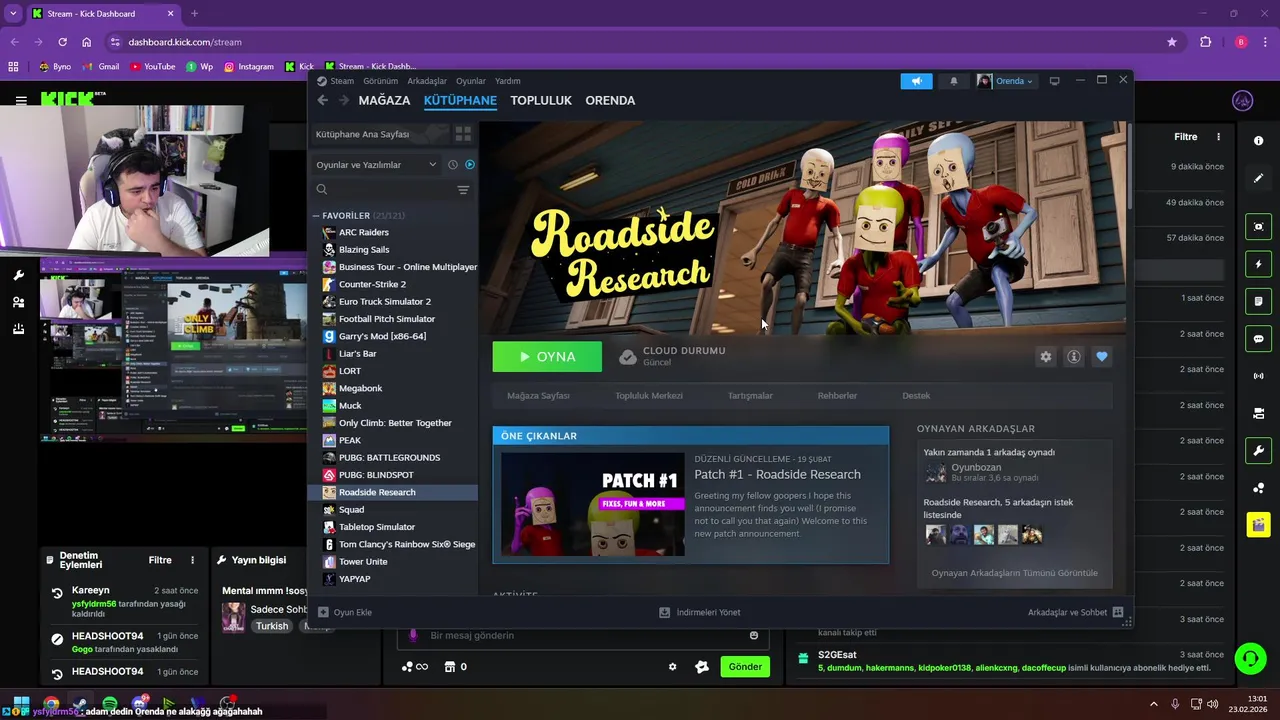Open the Topluluk Merkezi game tab
Image resolution: width=1280 pixels, height=720 pixels.
coord(649,396)
